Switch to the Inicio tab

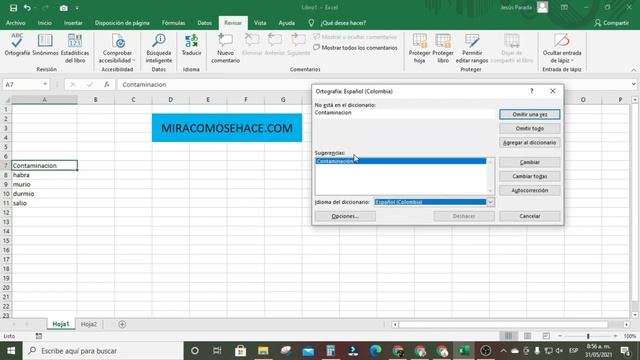click(45, 23)
